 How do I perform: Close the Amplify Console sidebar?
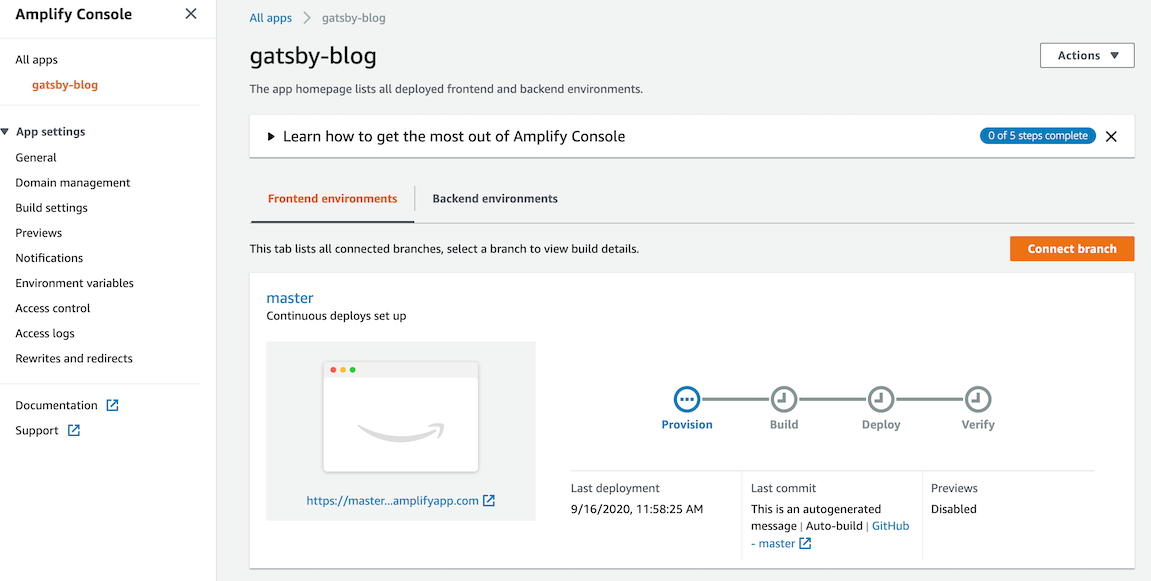(191, 14)
